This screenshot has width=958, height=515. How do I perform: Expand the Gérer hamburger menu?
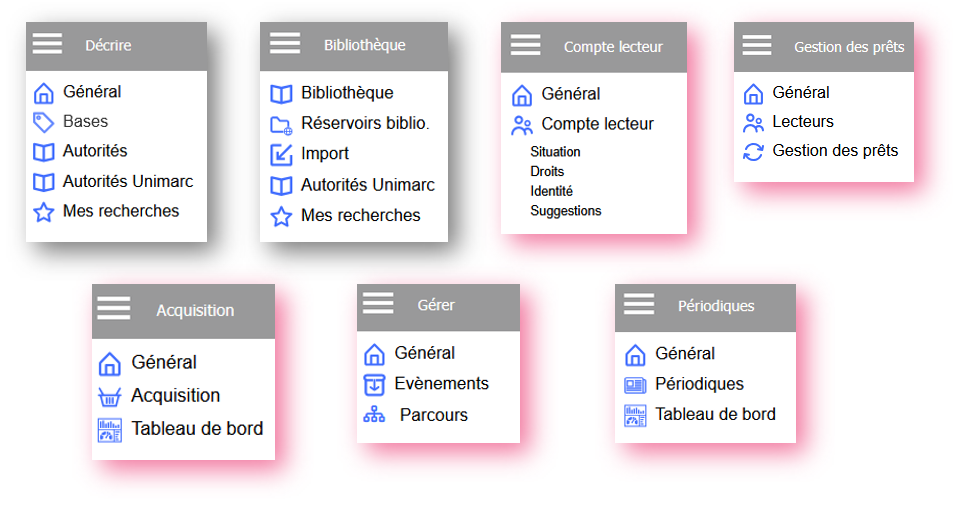[378, 303]
